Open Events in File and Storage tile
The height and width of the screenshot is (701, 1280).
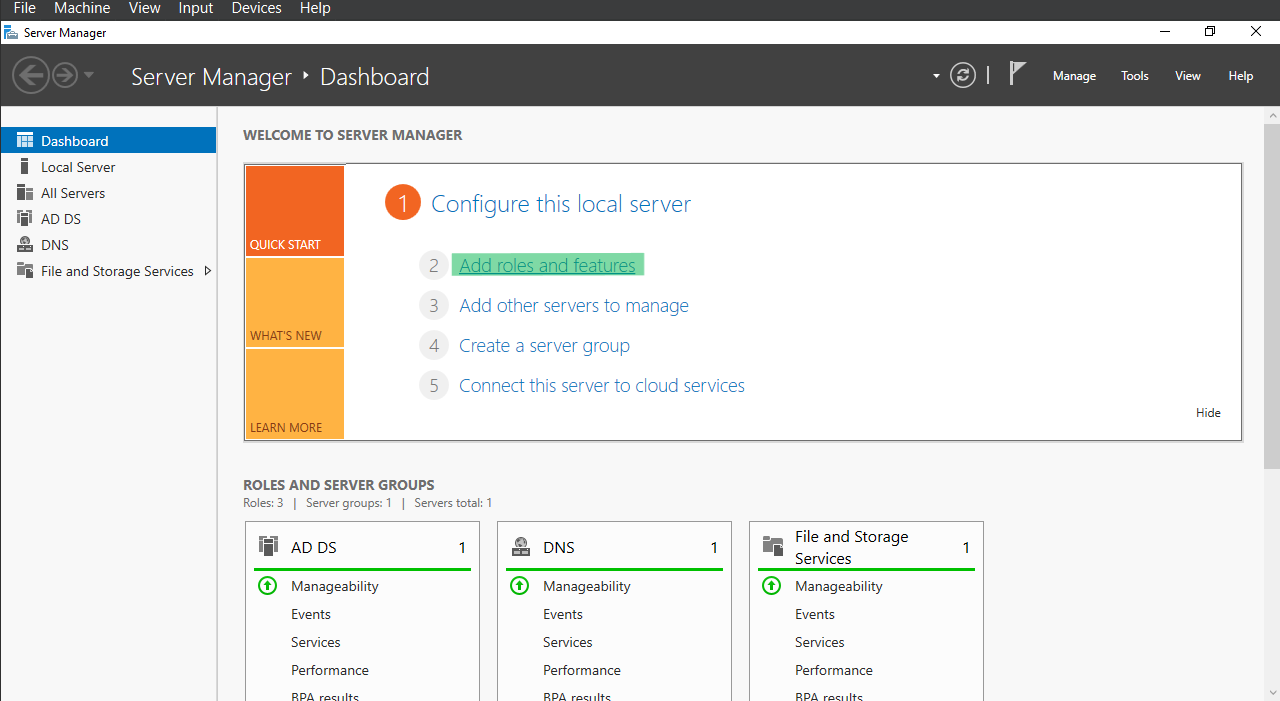click(x=815, y=614)
